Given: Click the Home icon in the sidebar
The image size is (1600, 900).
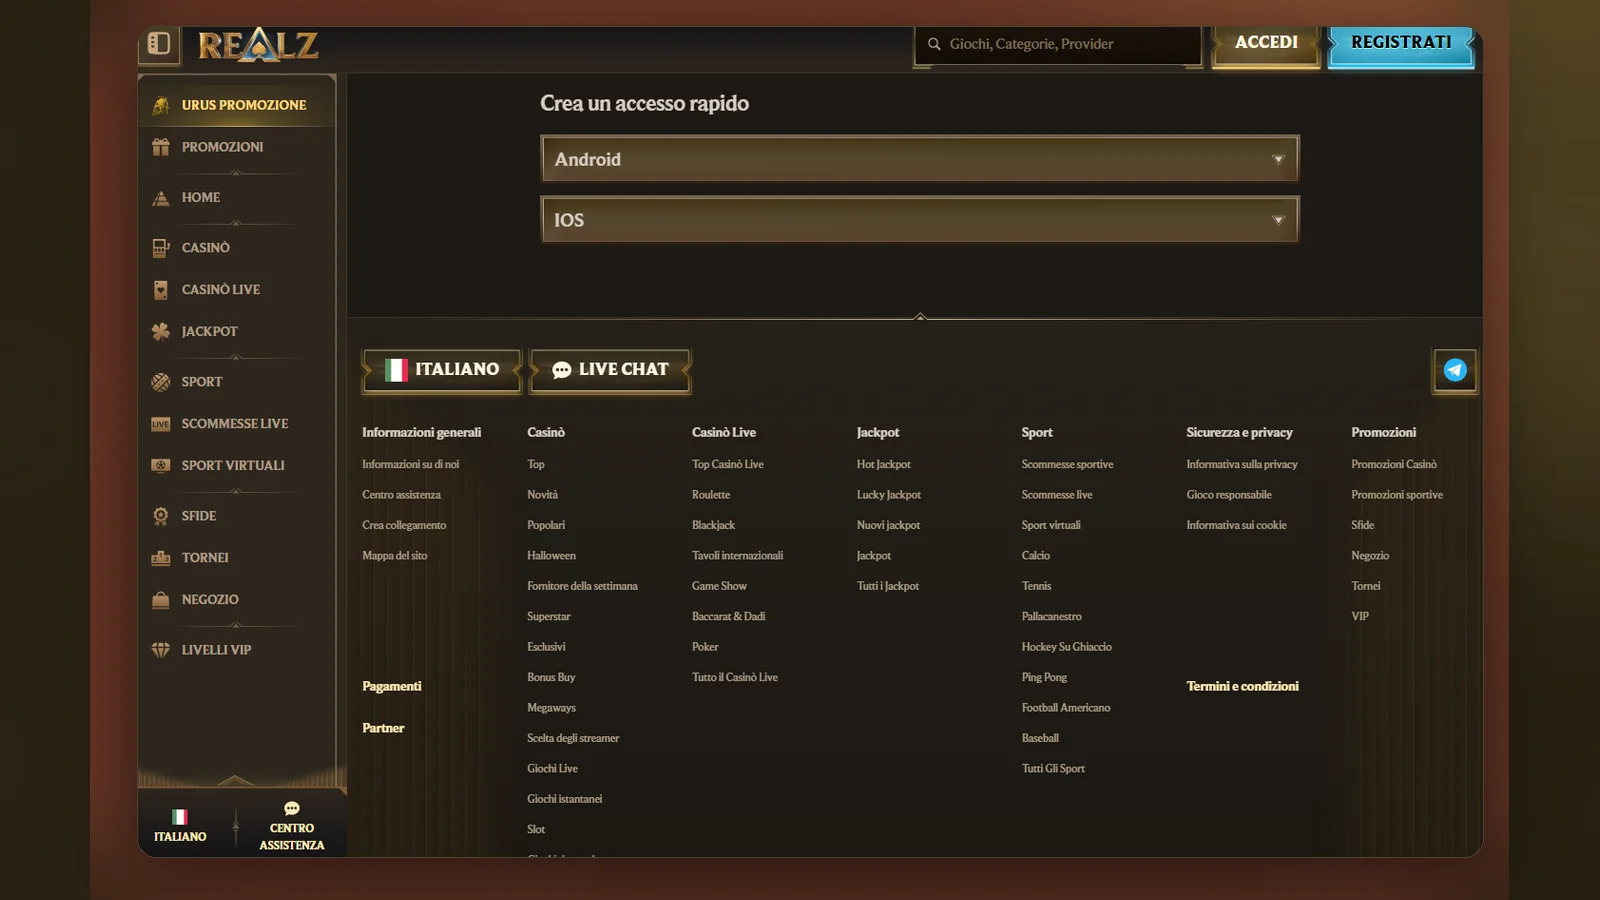Looking at the screenshot, I should click(160, 198).
